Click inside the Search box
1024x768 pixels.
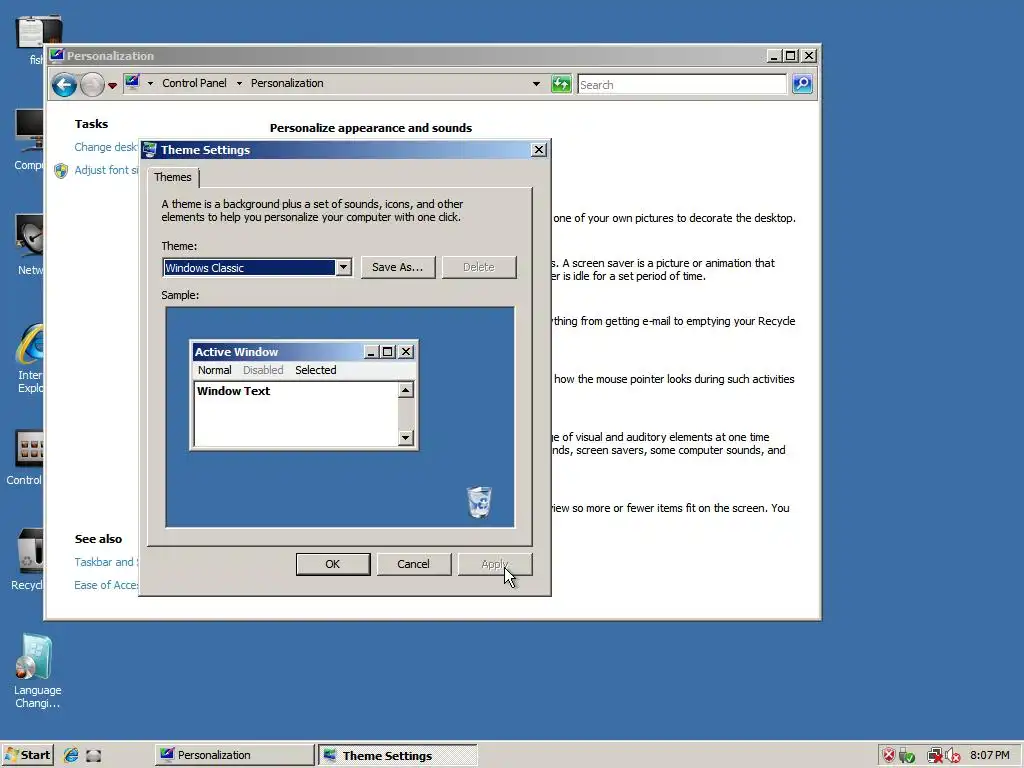point(682,84)
